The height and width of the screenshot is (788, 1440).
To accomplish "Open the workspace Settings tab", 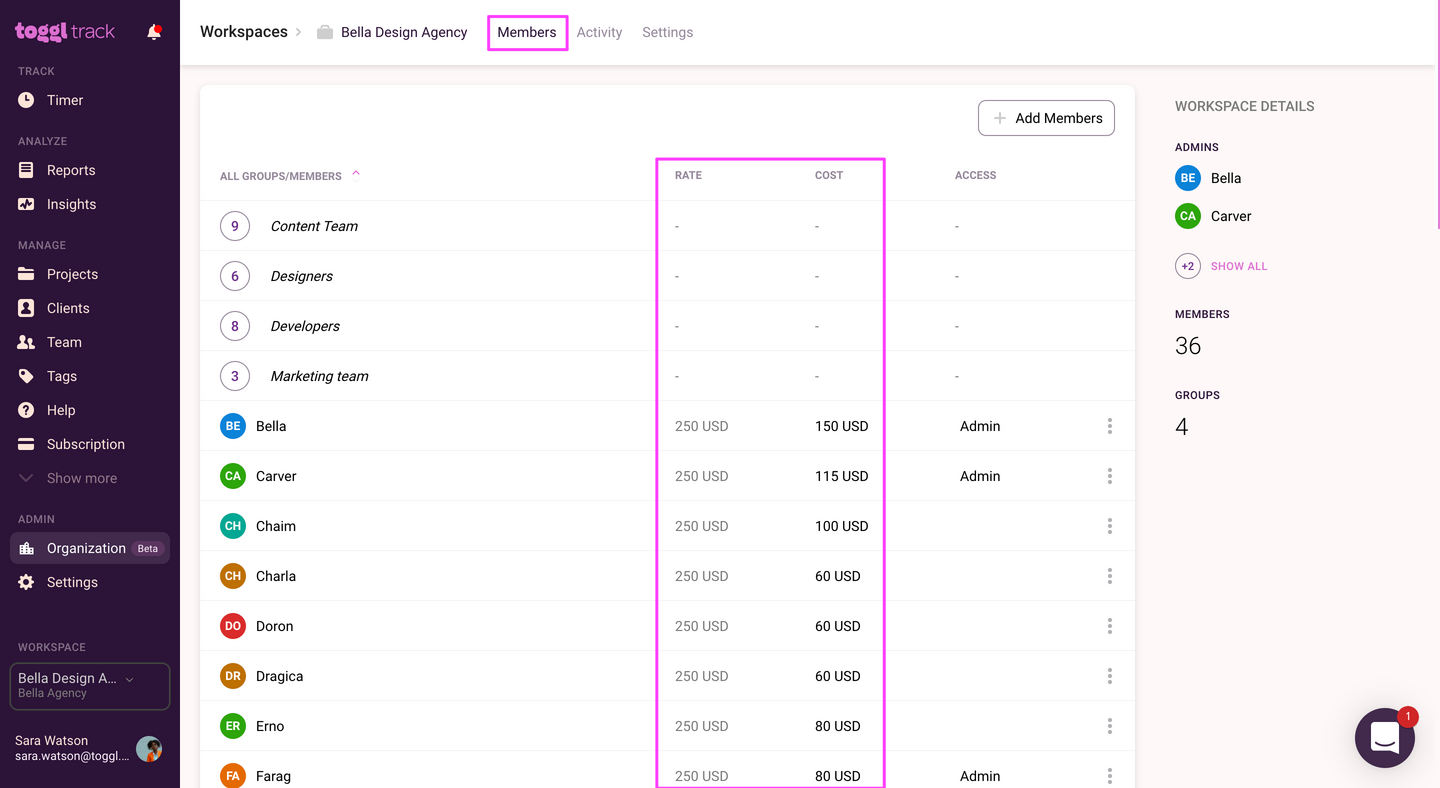I will tap(667, 32).
